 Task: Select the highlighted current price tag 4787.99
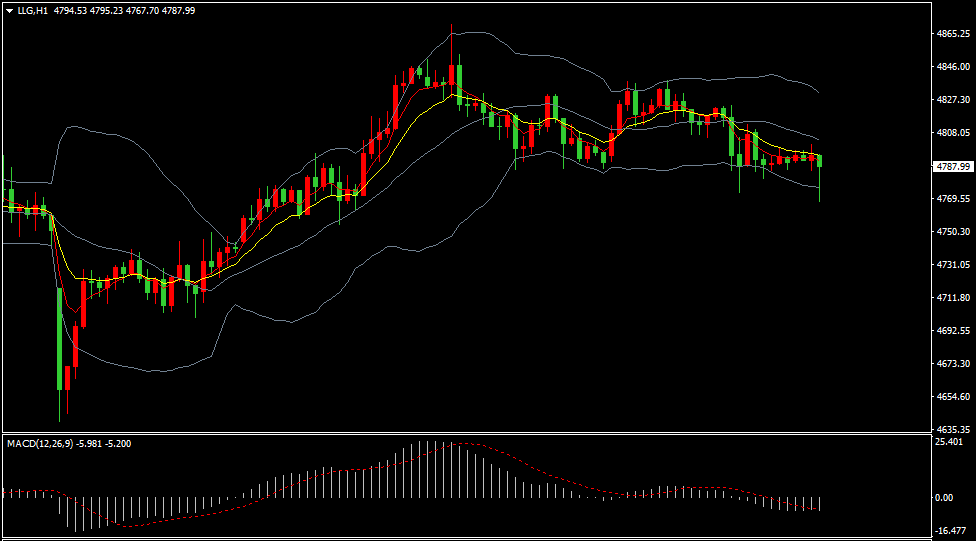(952, 166)
